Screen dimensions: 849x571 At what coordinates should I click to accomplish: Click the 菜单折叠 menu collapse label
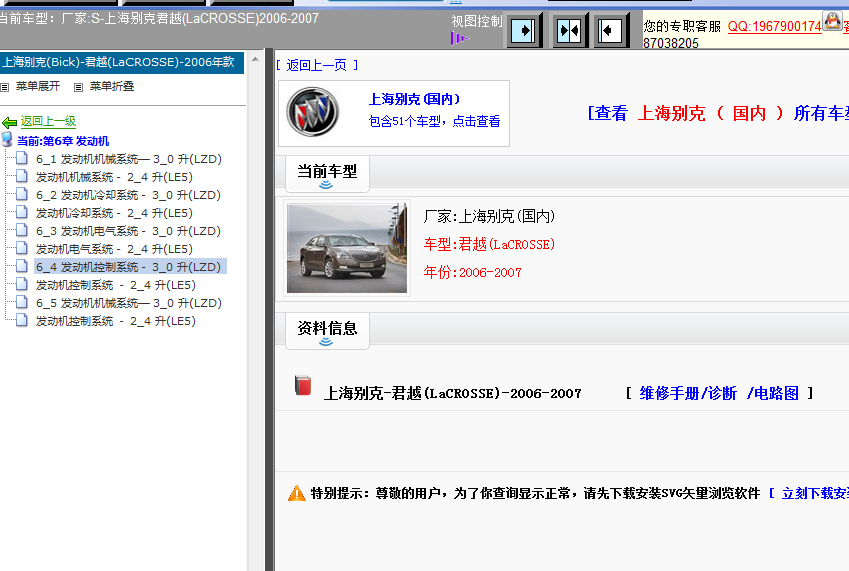tap(112, 87)
